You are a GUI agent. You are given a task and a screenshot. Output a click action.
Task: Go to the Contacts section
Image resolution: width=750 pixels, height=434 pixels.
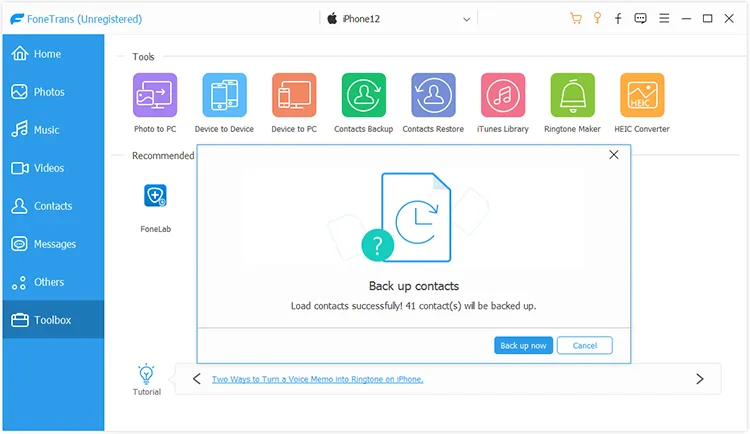(x=53, y=206)
